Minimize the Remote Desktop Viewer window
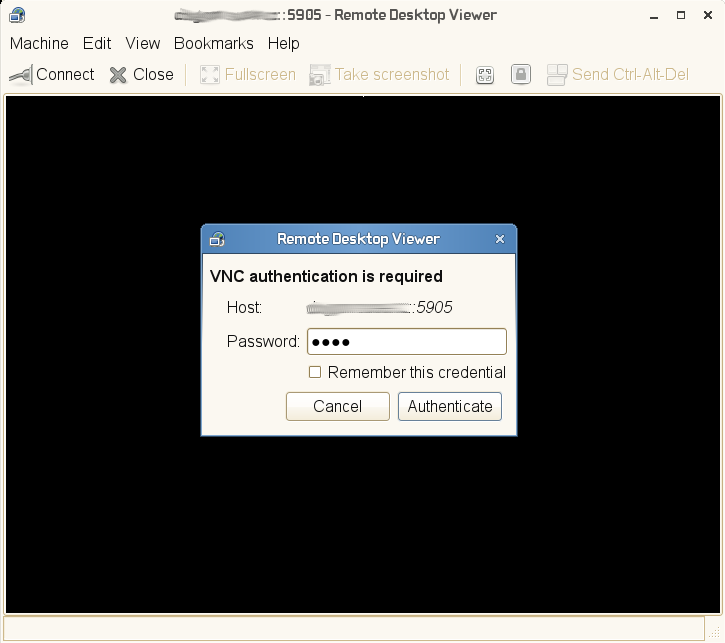 [x=654, y=15]
